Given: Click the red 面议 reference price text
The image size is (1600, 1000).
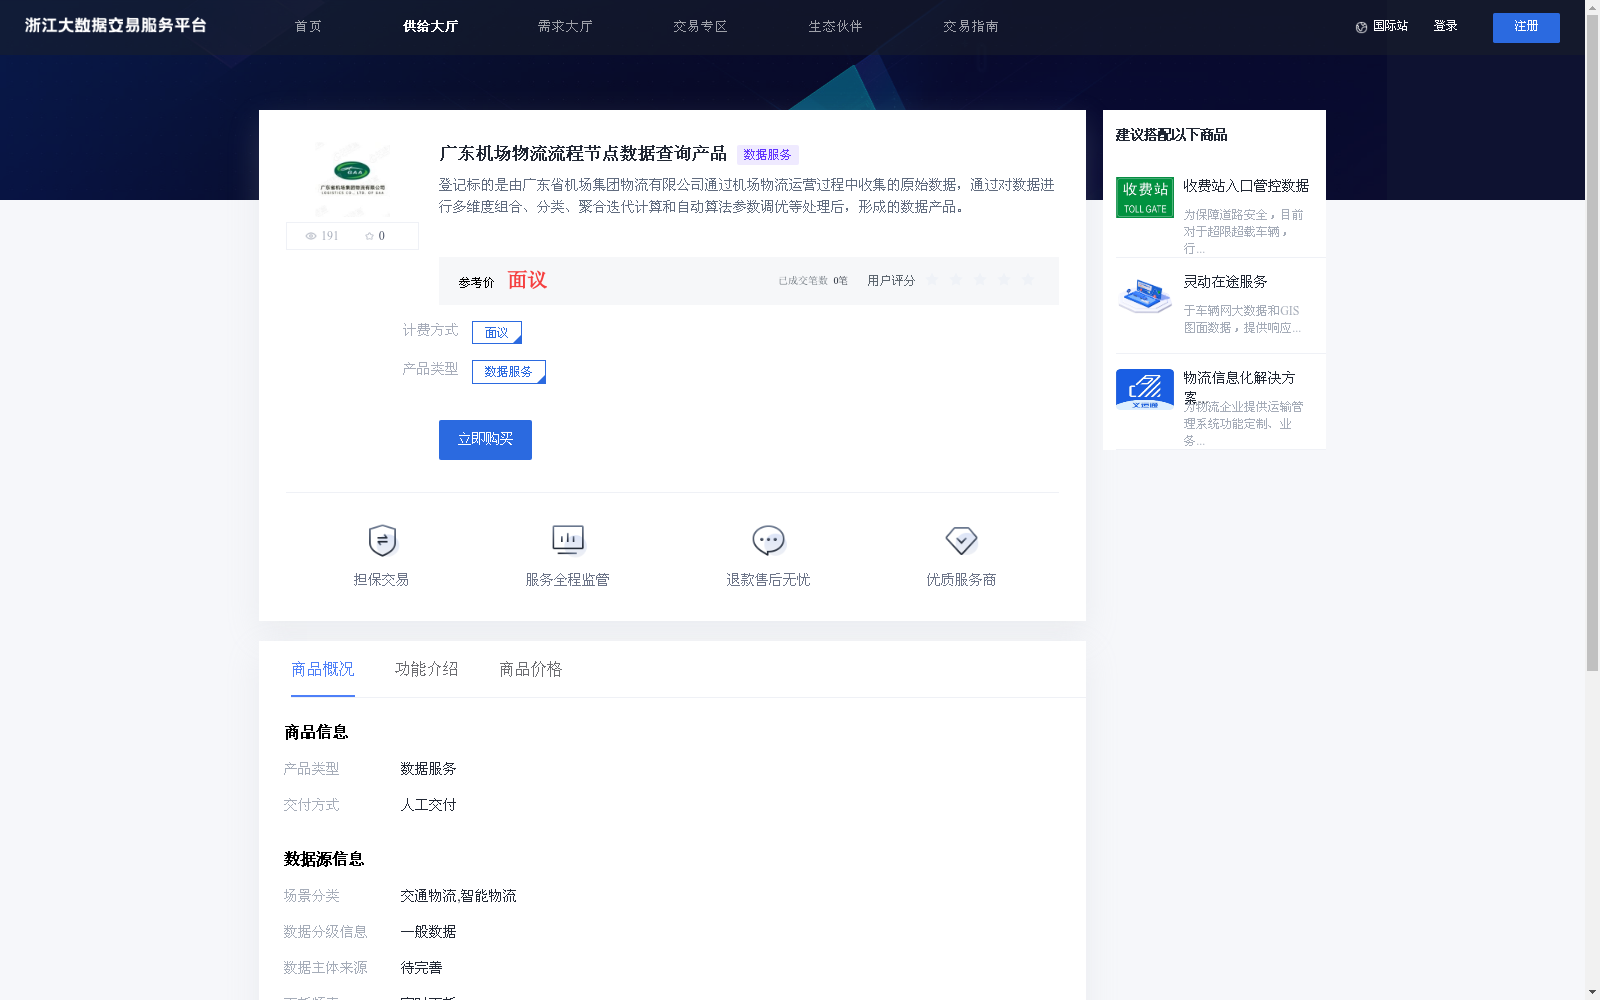Looking at the screenshot, I should pyautogui.click(x=527, y=280).
